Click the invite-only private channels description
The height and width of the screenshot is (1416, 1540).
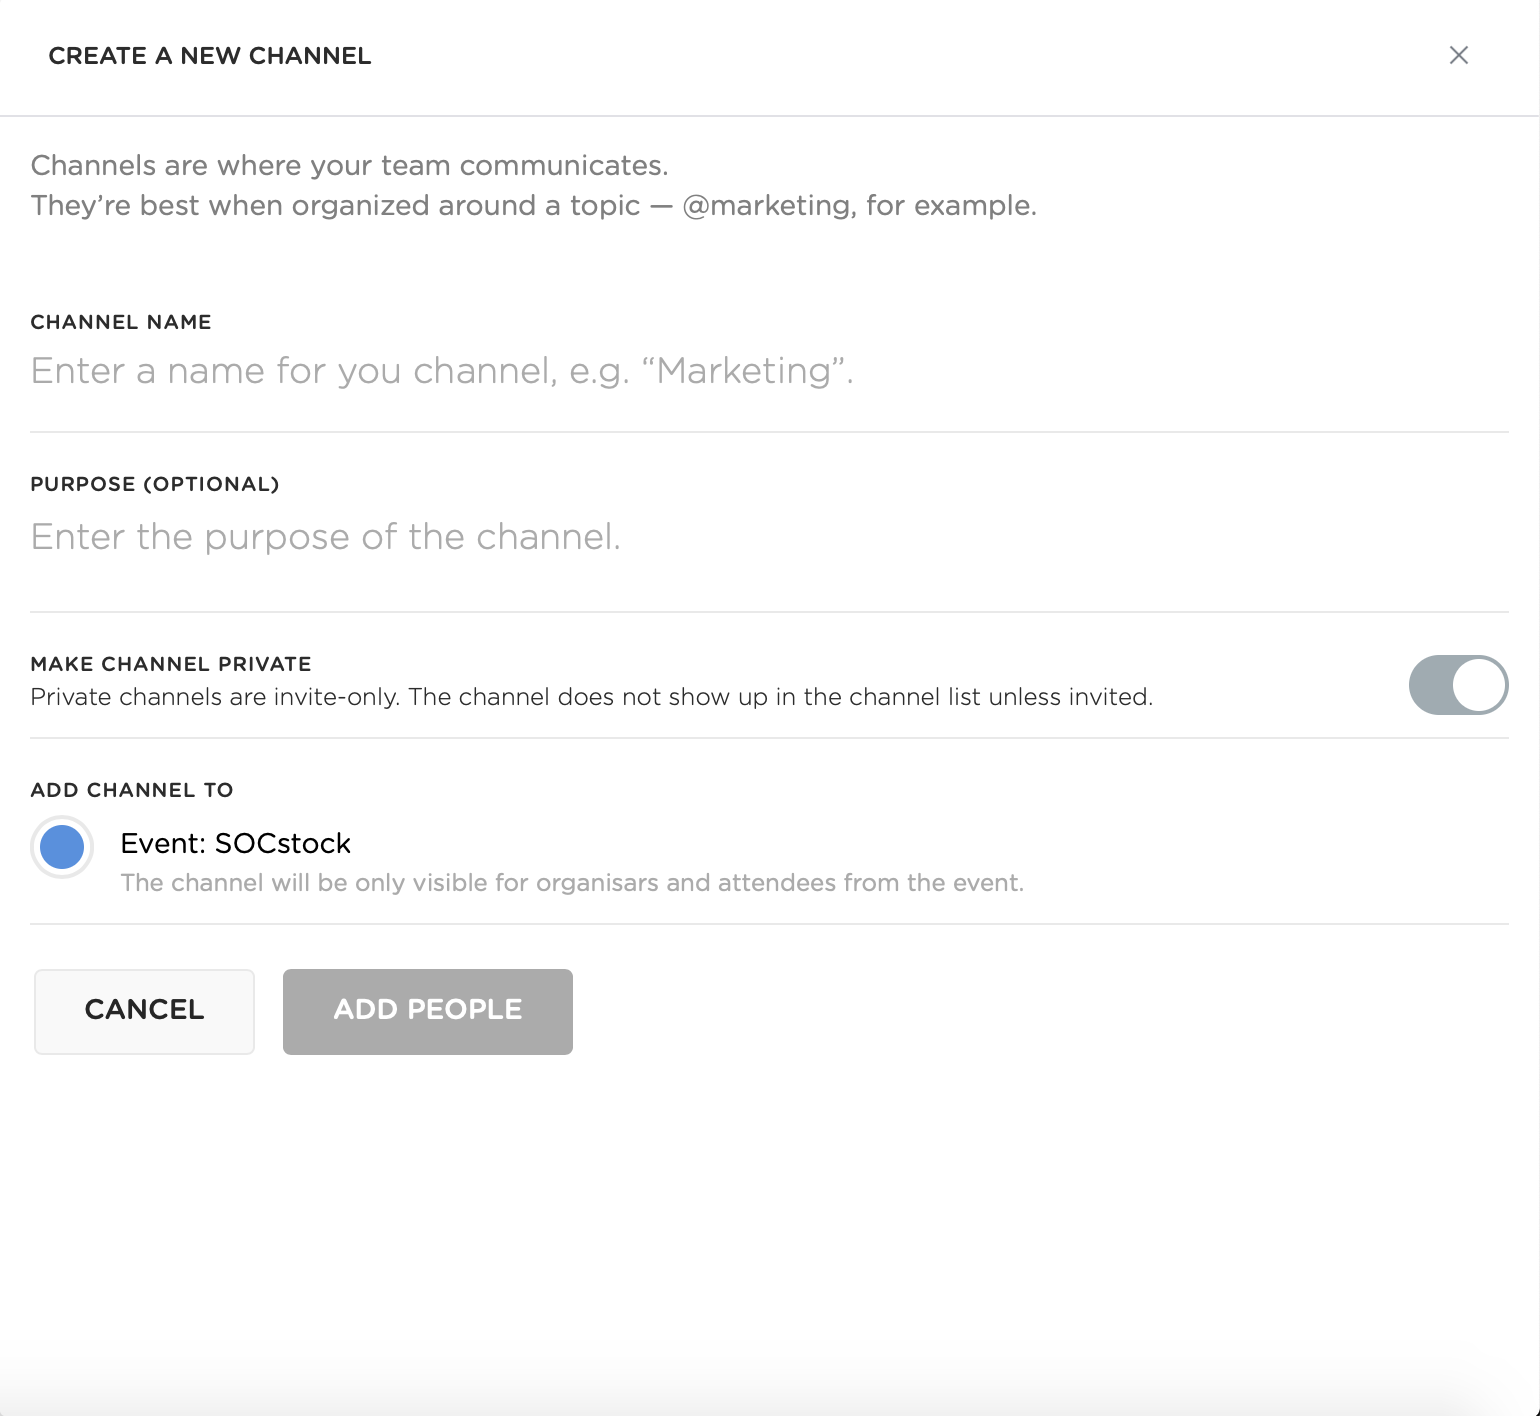point(590,697)
